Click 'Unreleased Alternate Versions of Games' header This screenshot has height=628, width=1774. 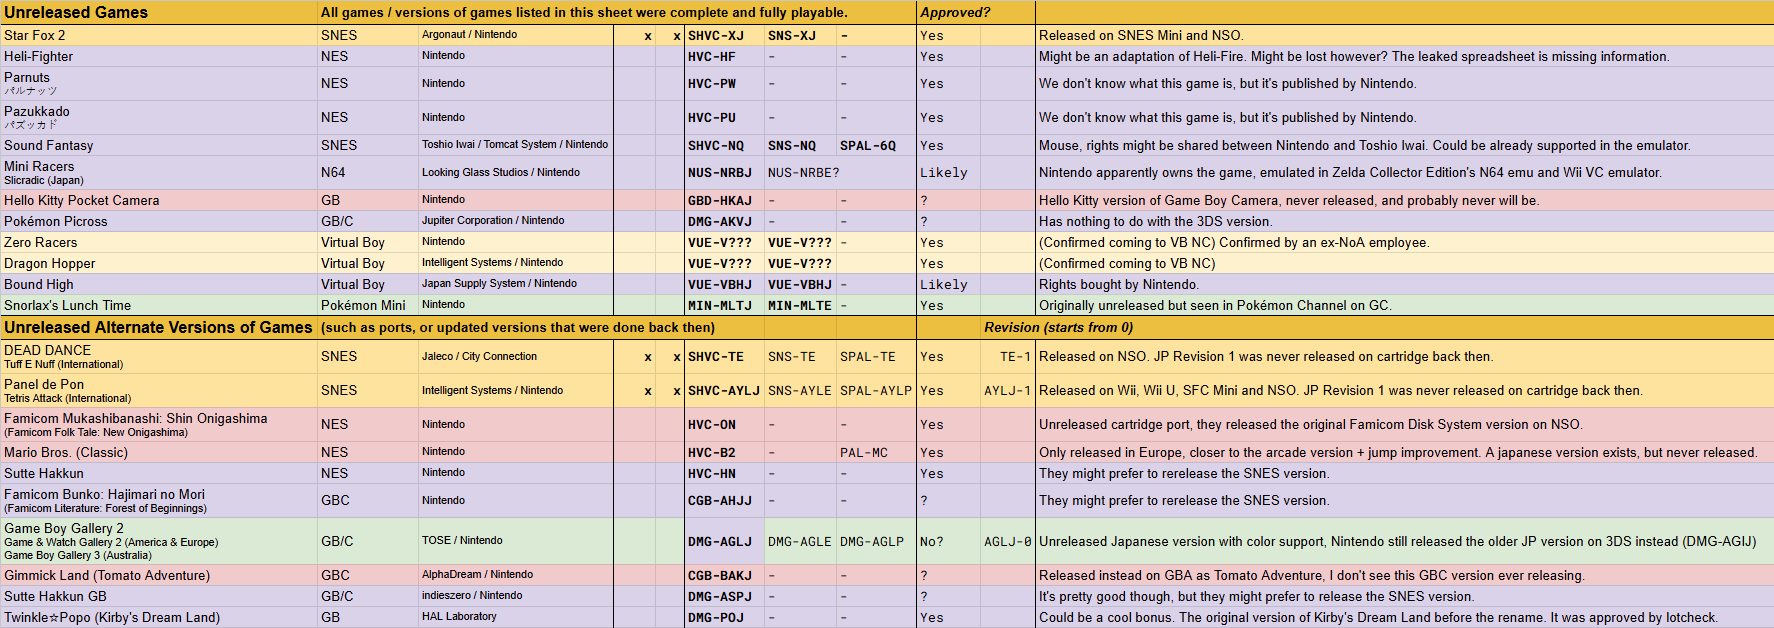click(x=159, y=327)
